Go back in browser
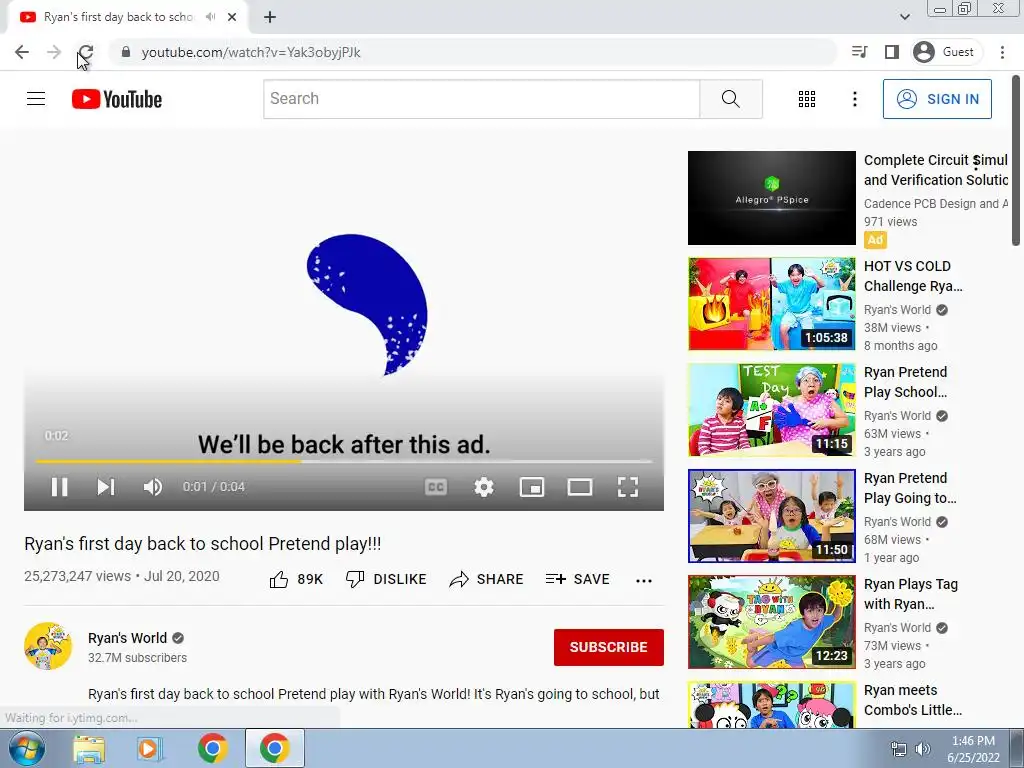Image resolution: width=1024 pixels, height=768 pixels. tap(22, 52)
